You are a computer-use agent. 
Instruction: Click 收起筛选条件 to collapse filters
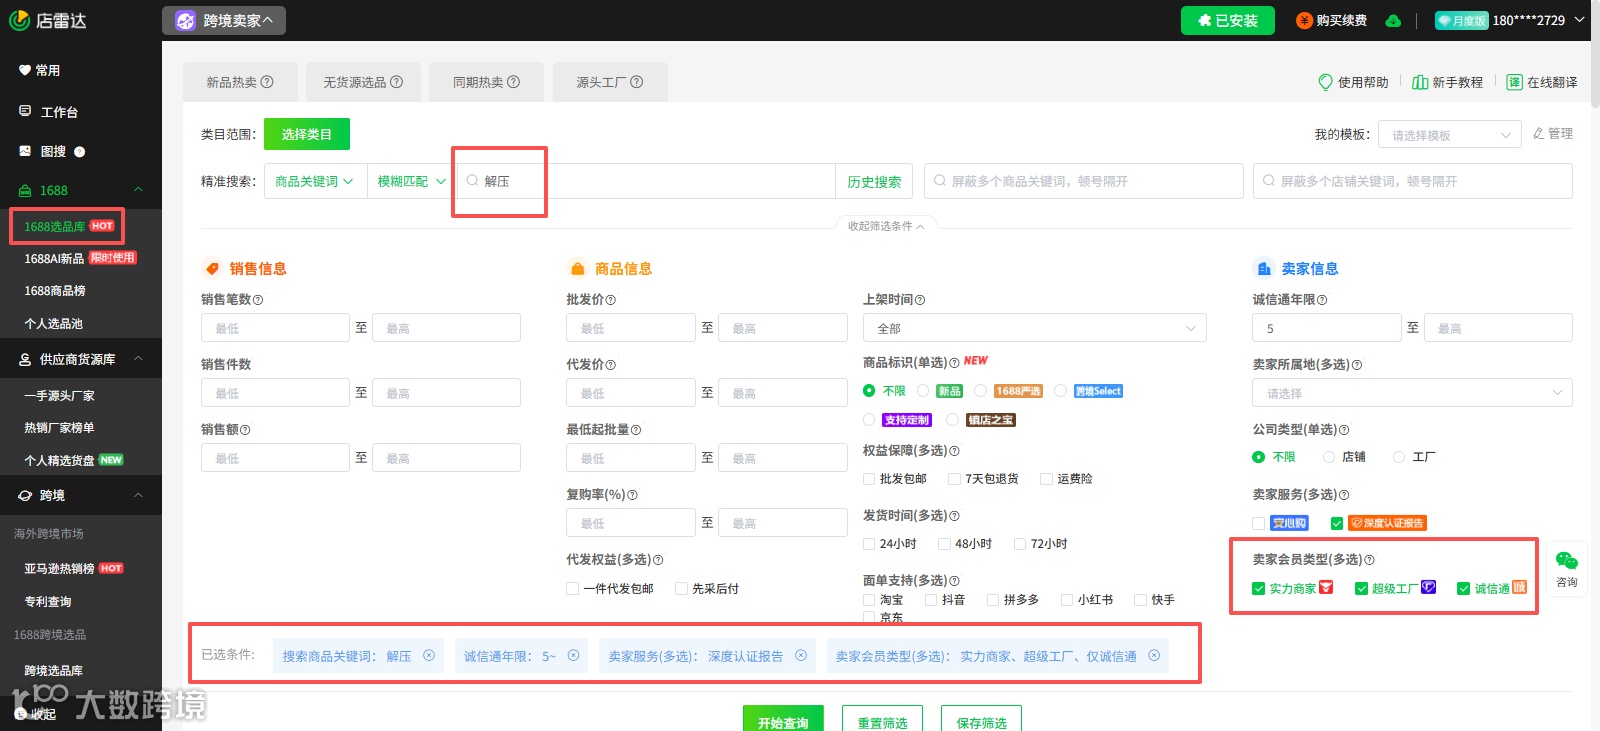886,226
